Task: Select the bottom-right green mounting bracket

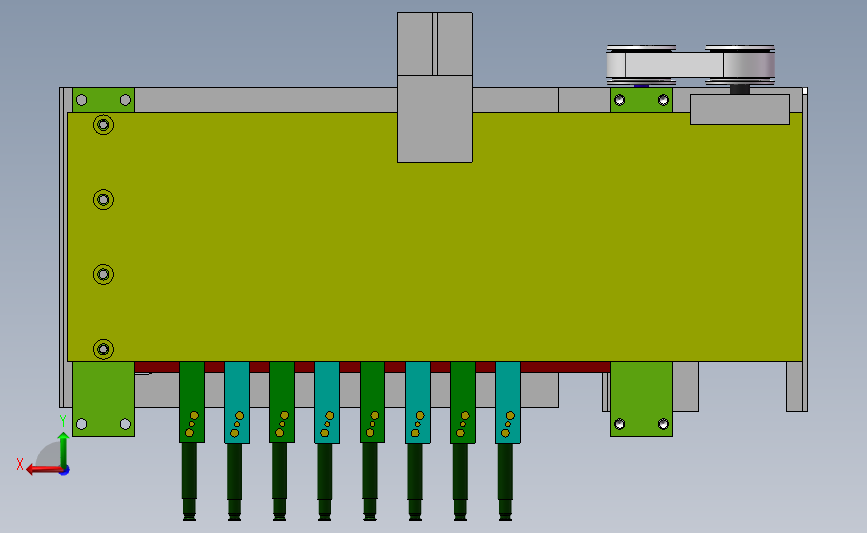Action: [x=641, y=399]
